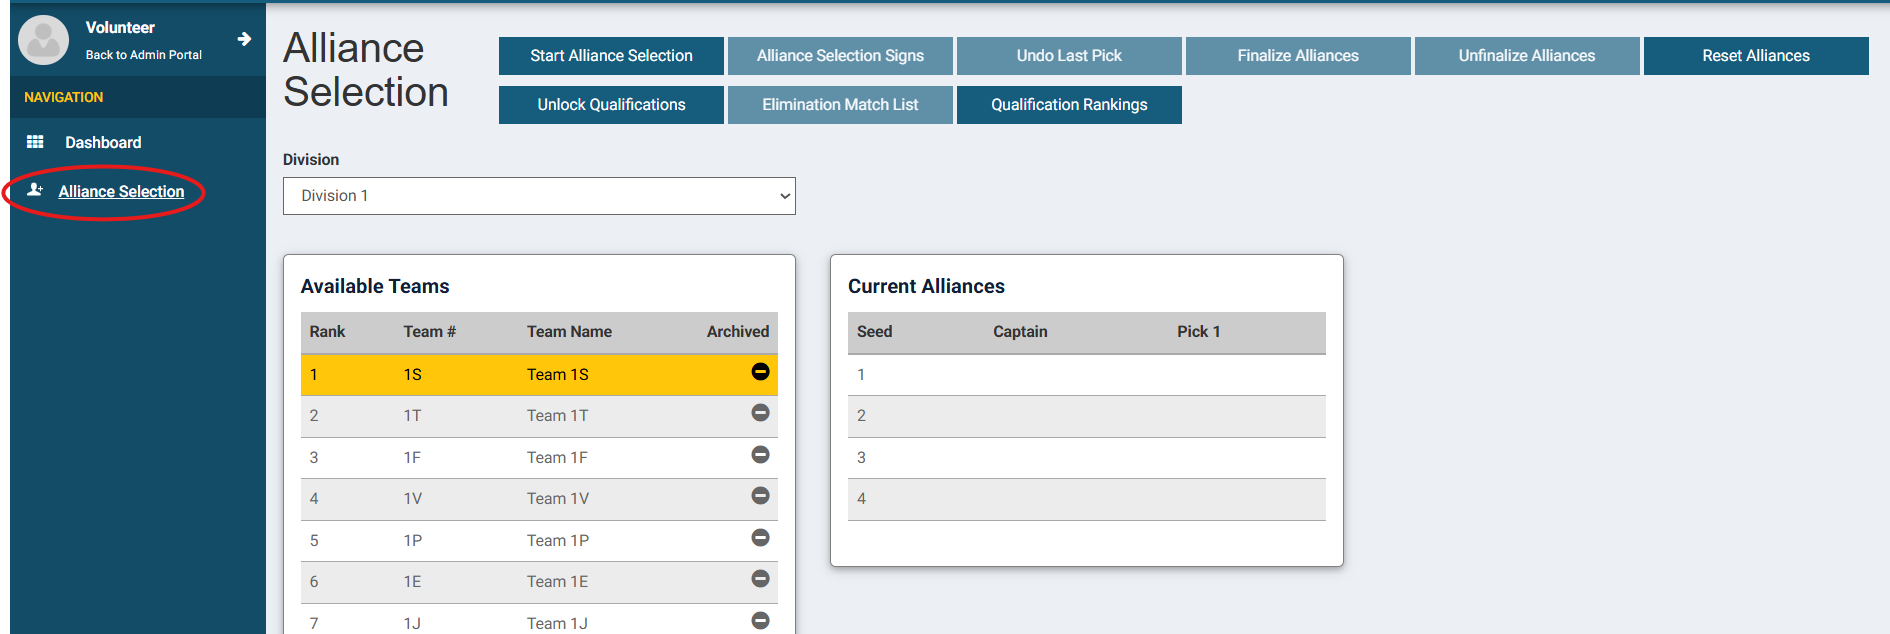Click the Rank column header
The image size is (1890, 634).
[x=327, y=332]
